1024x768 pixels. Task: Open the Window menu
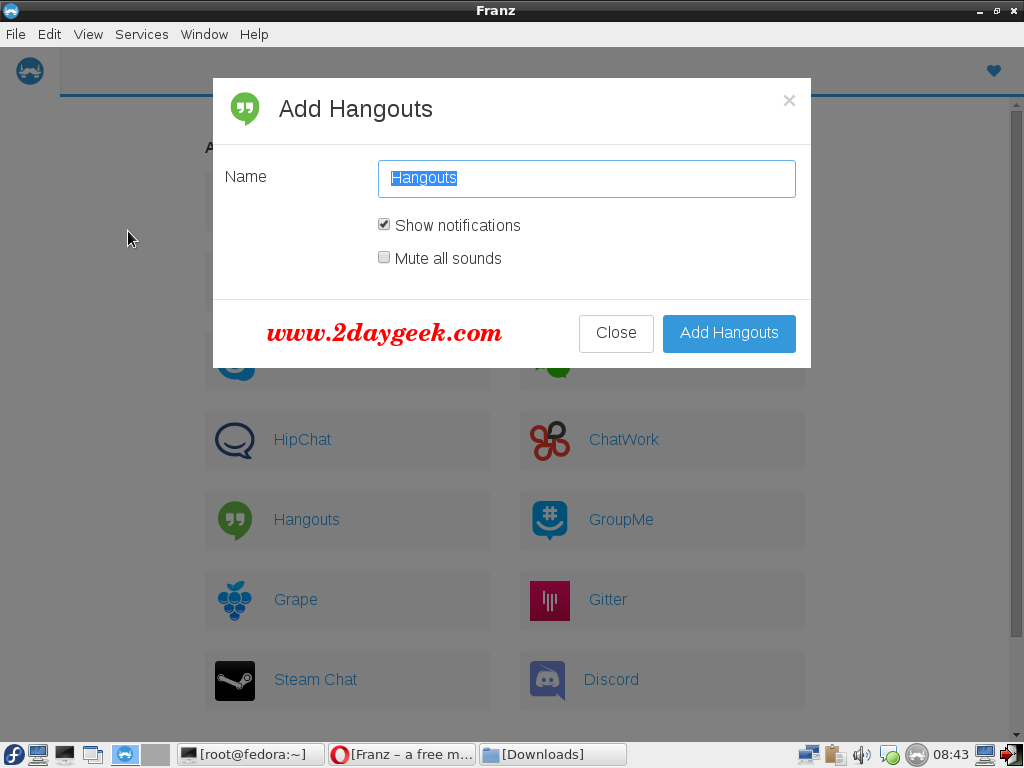204,35
